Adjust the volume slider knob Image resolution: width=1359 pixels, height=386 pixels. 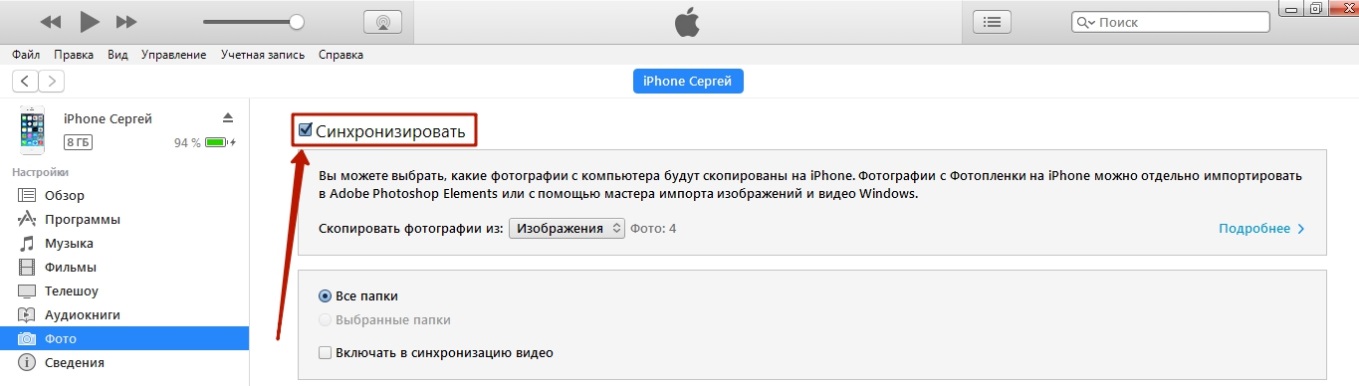[296, 21]
